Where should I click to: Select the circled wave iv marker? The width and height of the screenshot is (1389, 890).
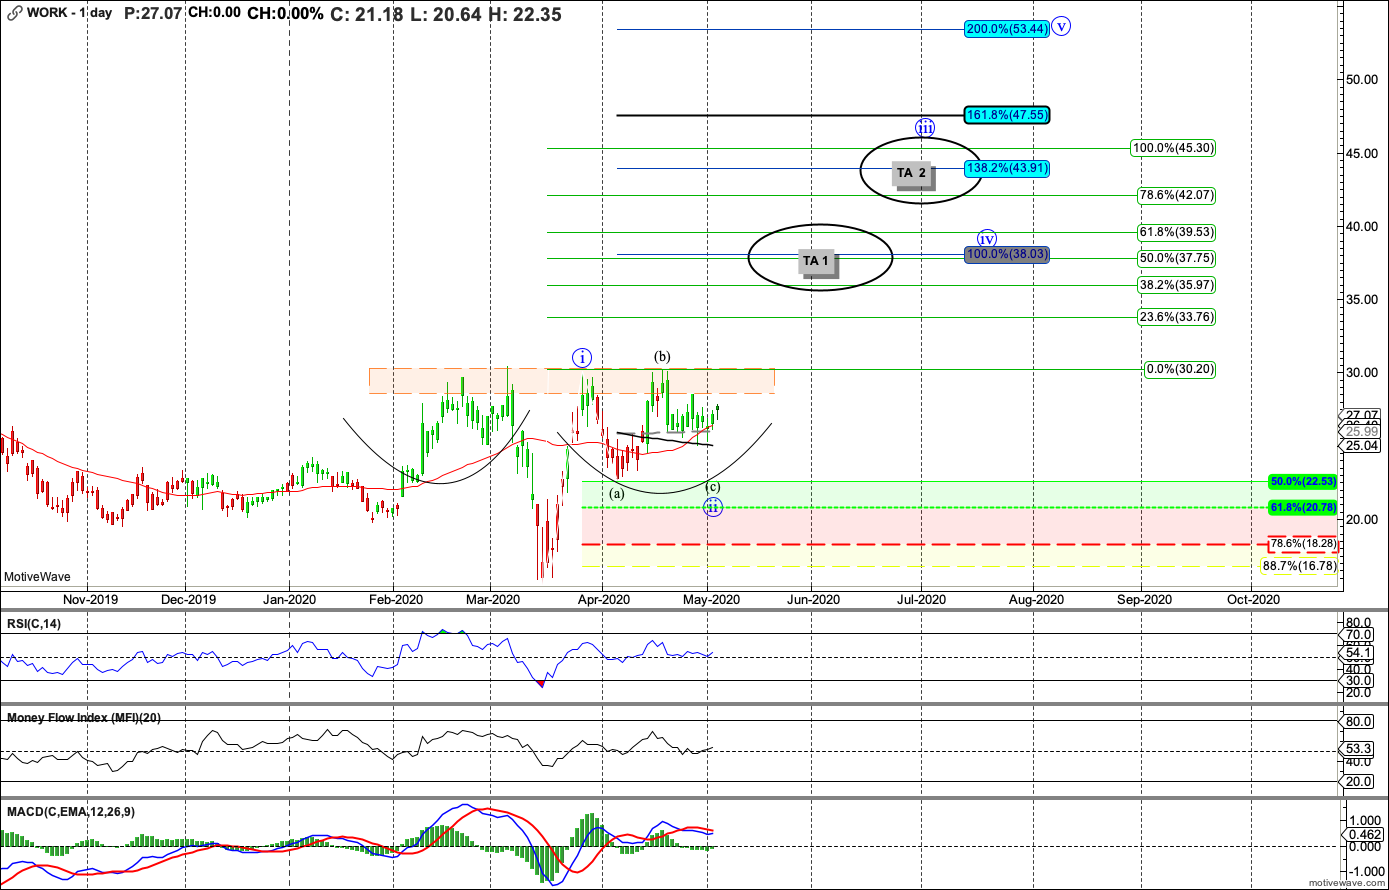click(x=987, y=239)
